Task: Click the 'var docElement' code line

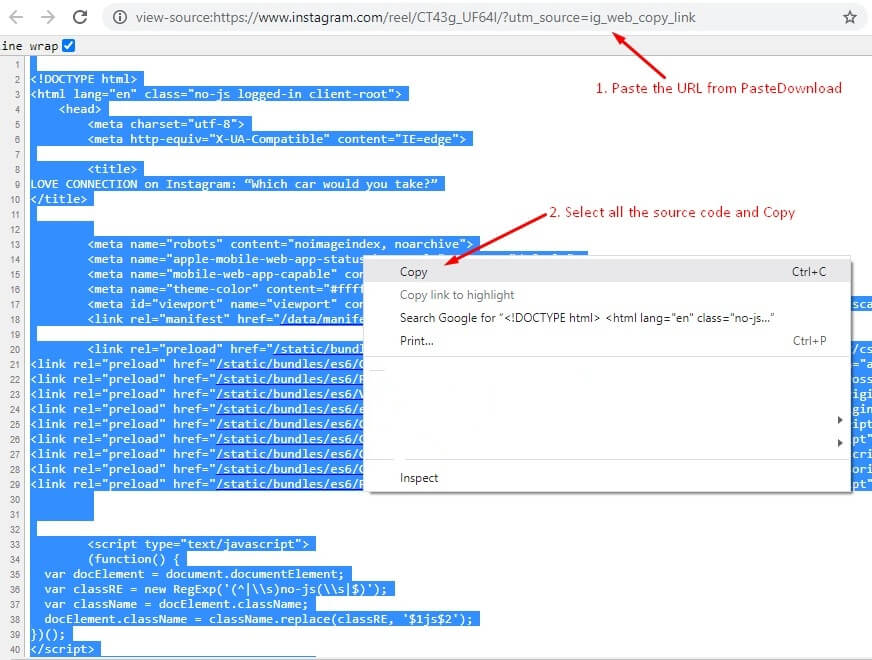Action: (194, 574)
